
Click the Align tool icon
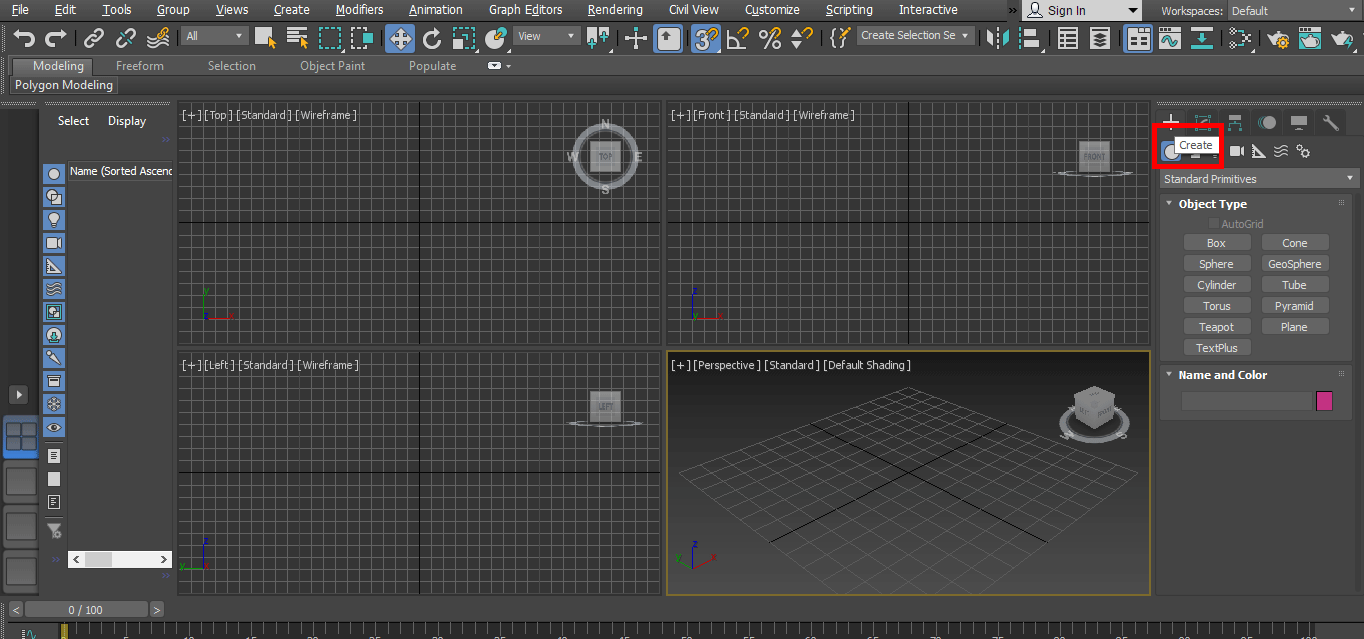(x=1029, y=39)
